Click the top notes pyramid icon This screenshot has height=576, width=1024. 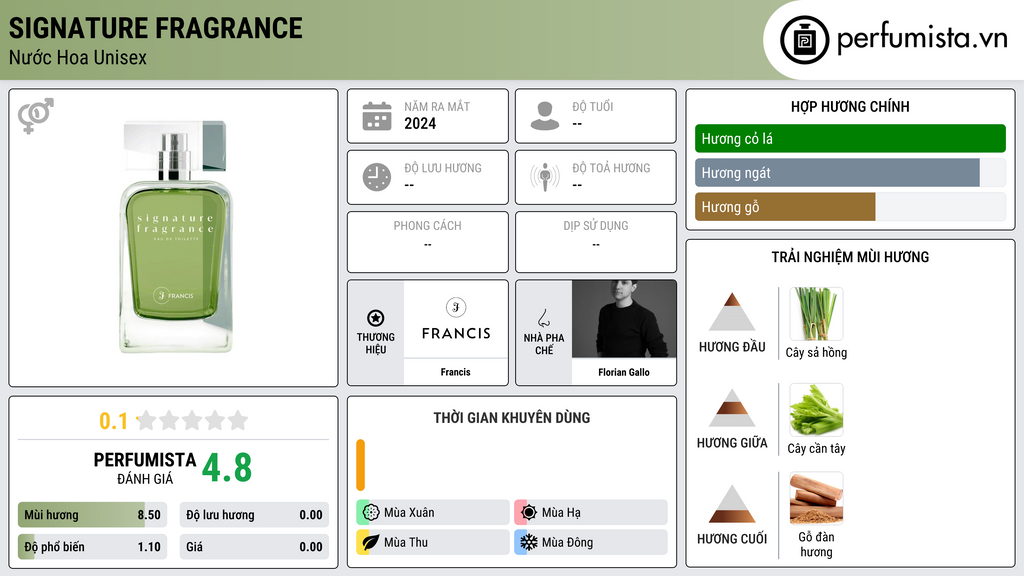point(732,312)
